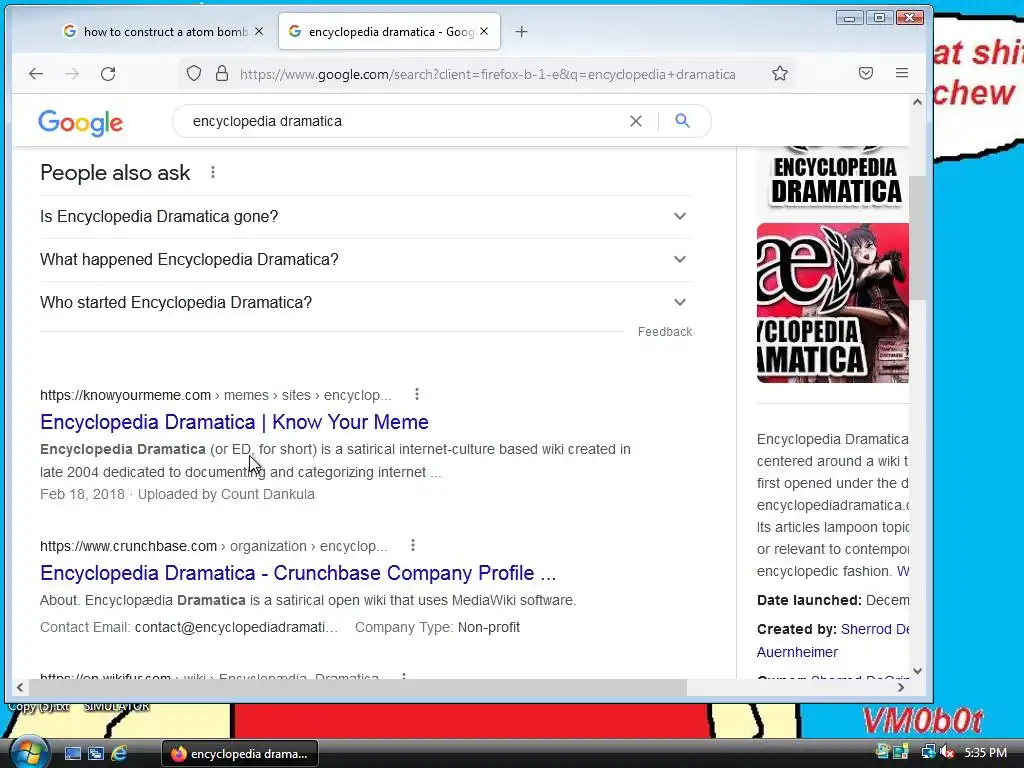This screenshot has width=1024, height=768.
Task: Open the Firefox hamburger menu
Action: [902, 73]
